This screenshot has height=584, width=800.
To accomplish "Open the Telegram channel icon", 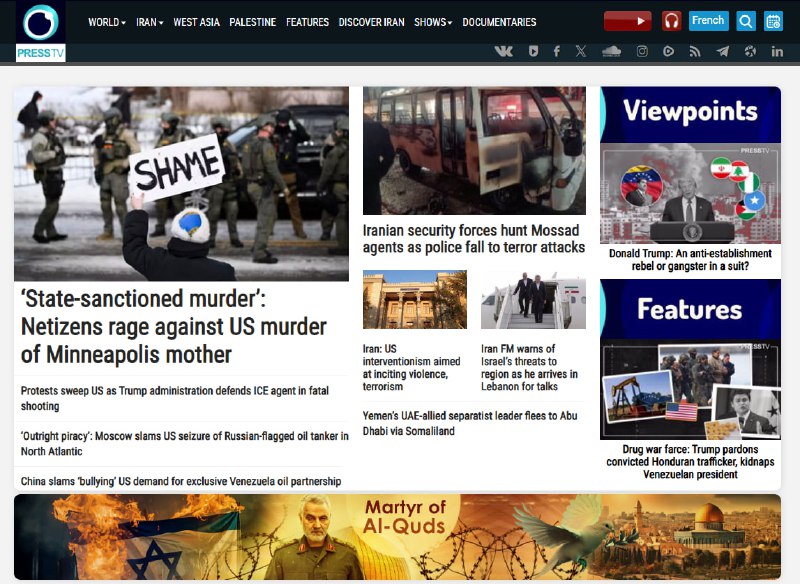I will [722, 51].
